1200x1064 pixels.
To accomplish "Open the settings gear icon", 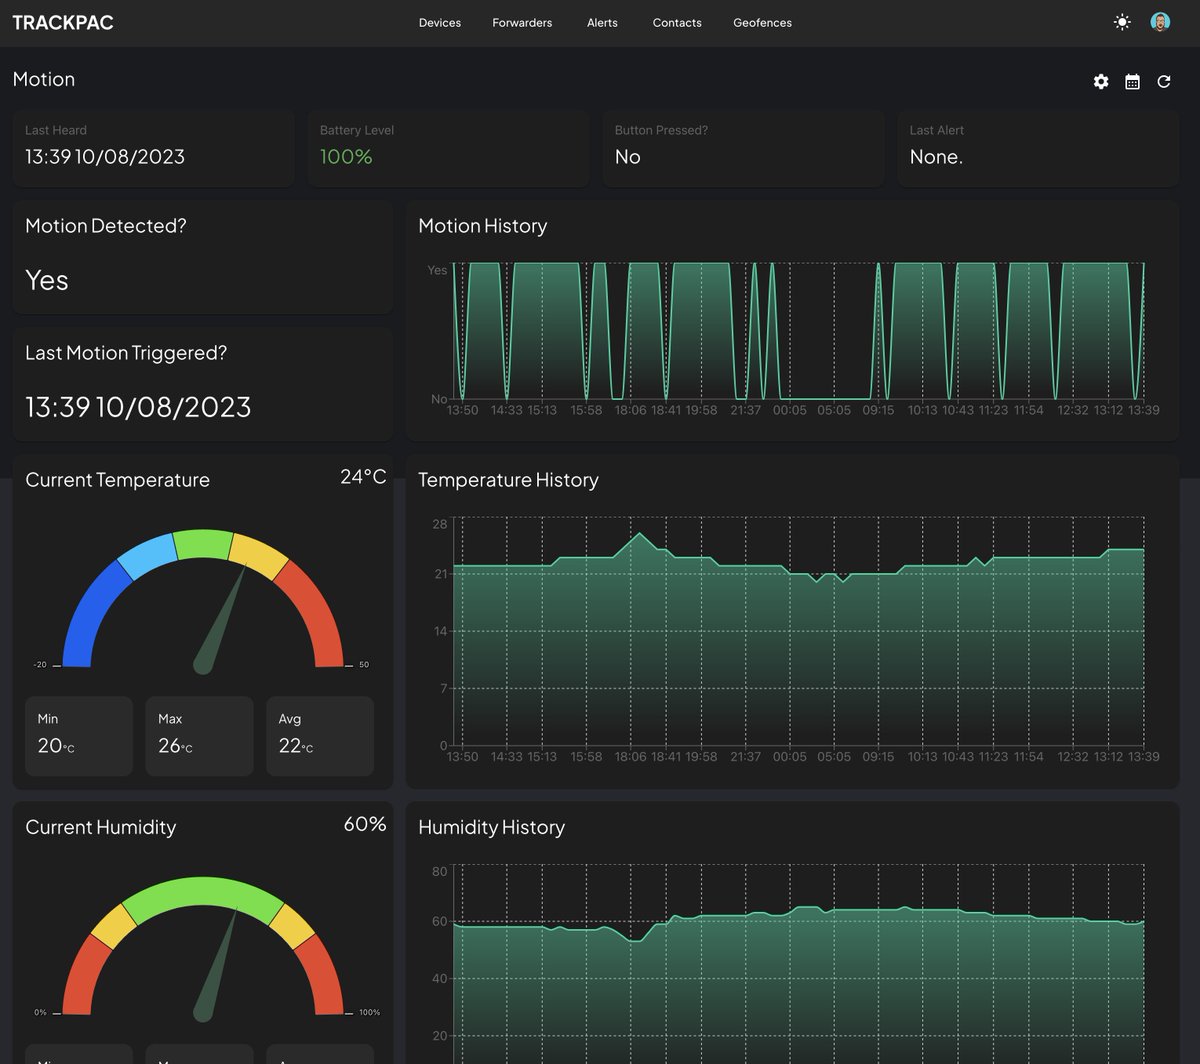I will tap(1101, 82).
